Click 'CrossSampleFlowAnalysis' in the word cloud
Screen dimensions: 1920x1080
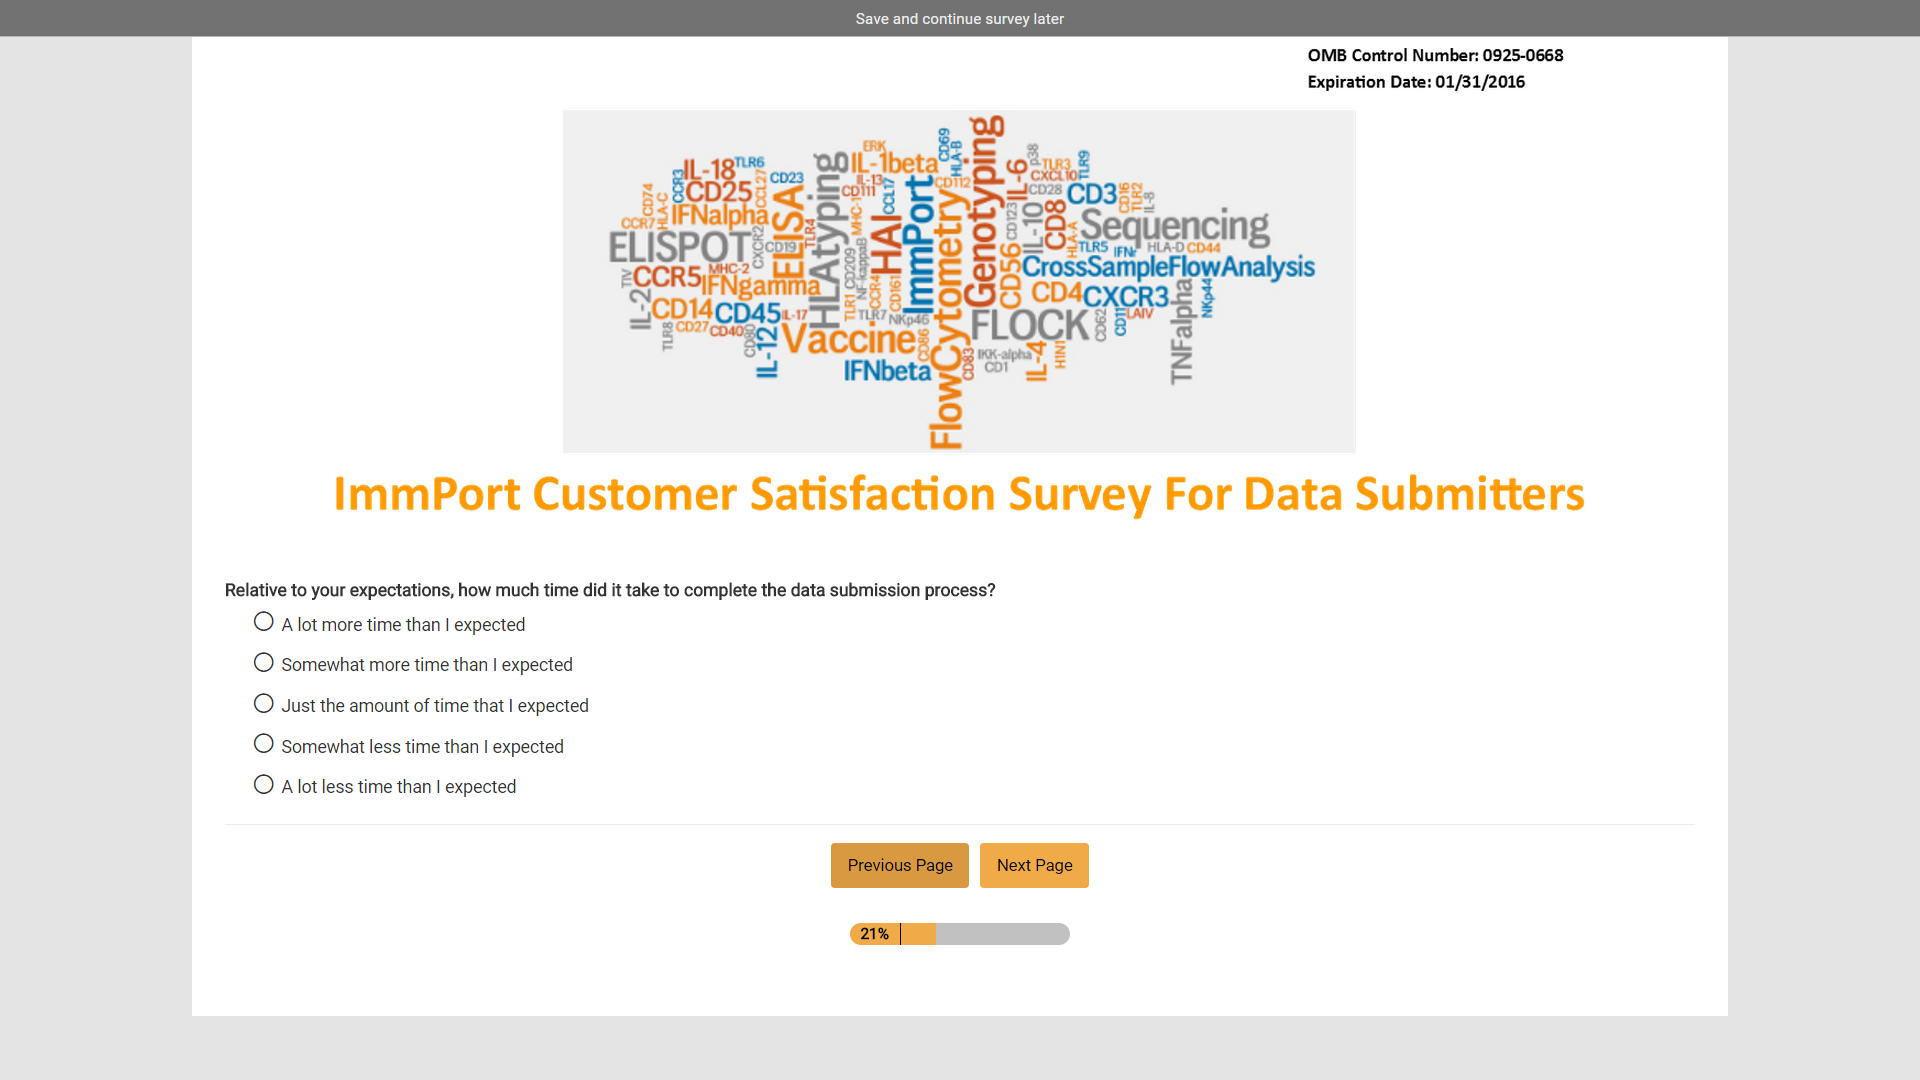click(x=1168, y=267)
